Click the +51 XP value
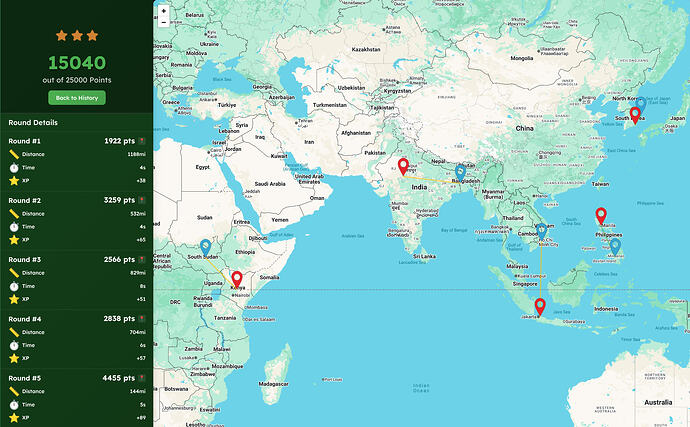 coord(141,299)
